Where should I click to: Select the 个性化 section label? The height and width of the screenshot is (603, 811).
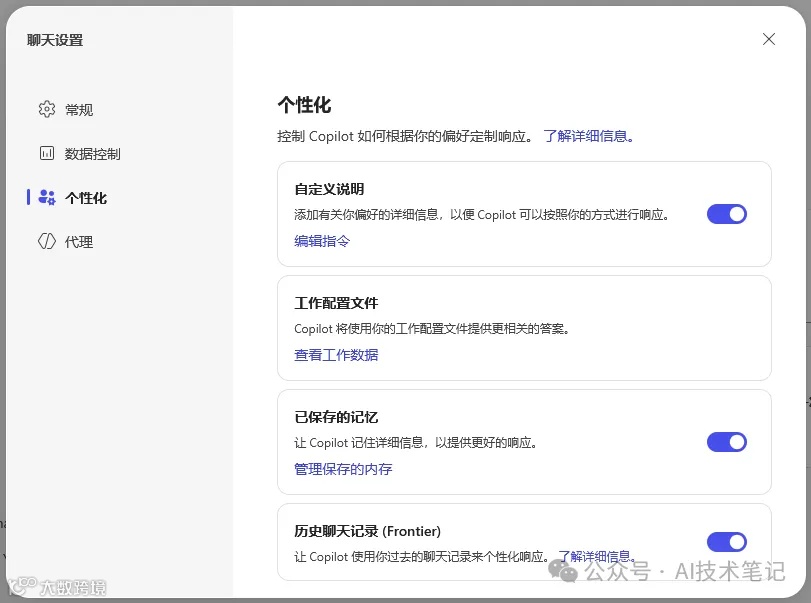86,198
